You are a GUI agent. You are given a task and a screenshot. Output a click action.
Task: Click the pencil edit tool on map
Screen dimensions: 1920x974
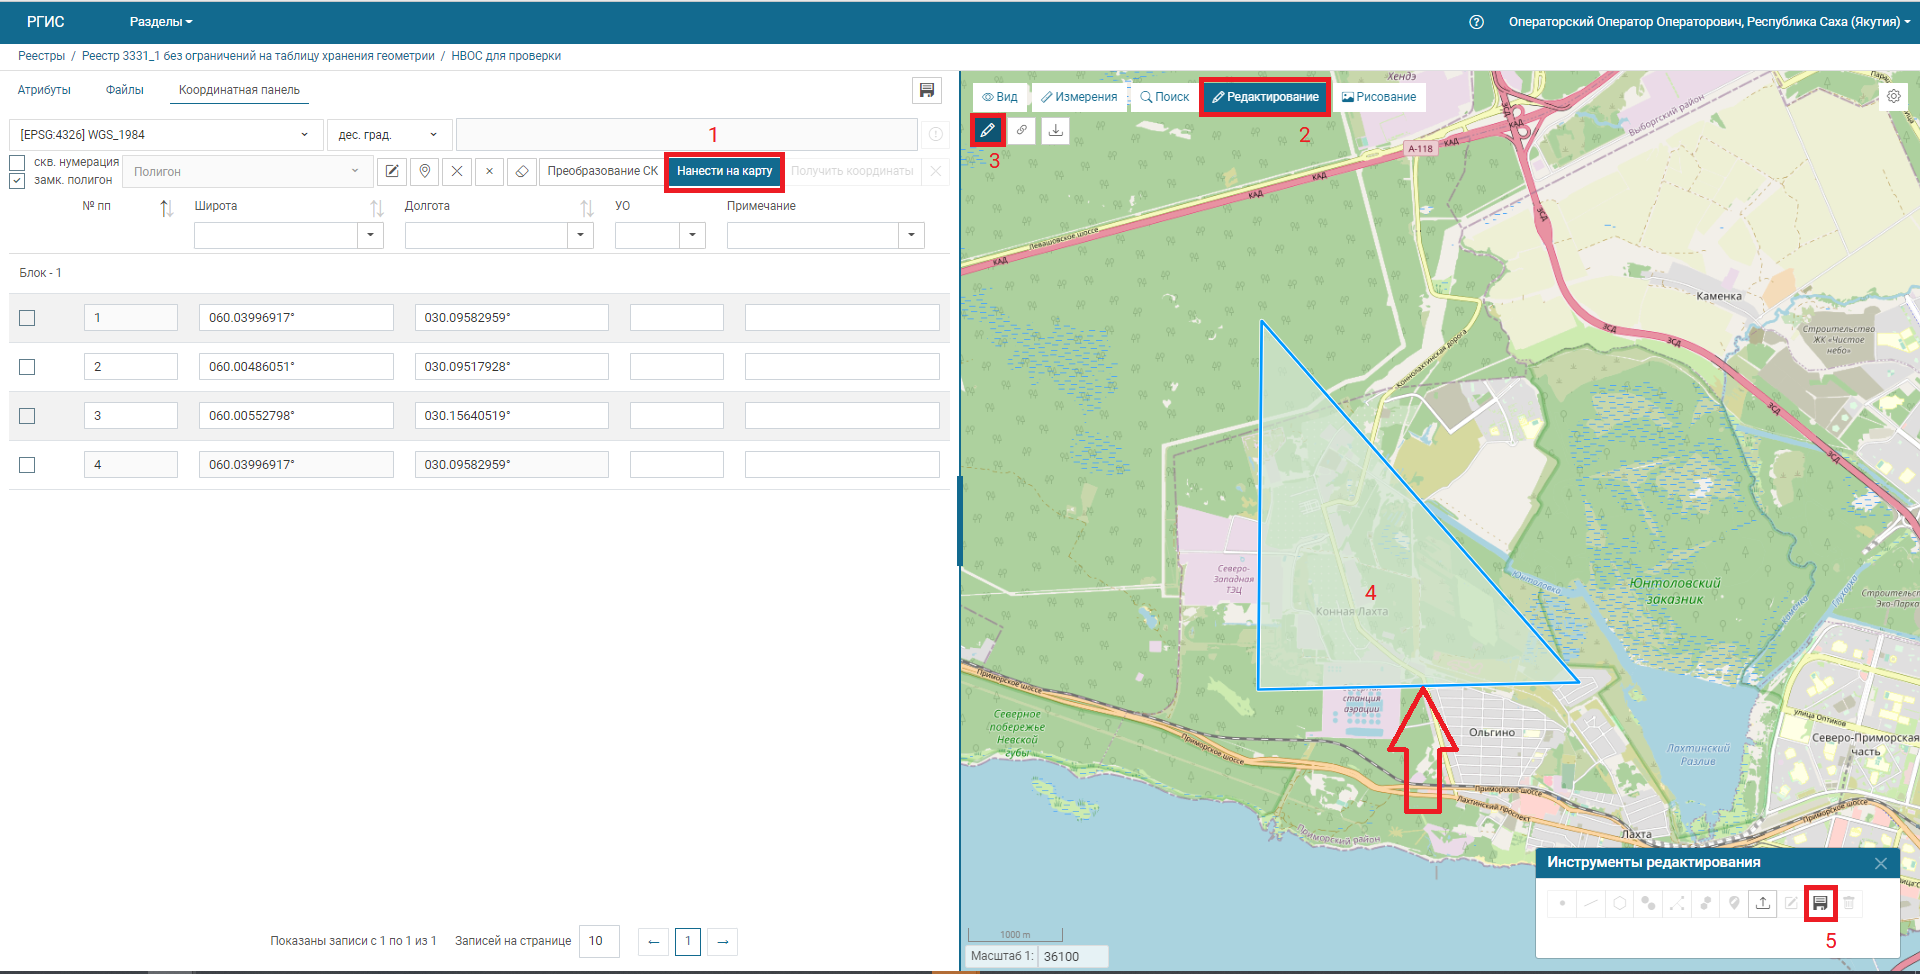pos(987,130)
